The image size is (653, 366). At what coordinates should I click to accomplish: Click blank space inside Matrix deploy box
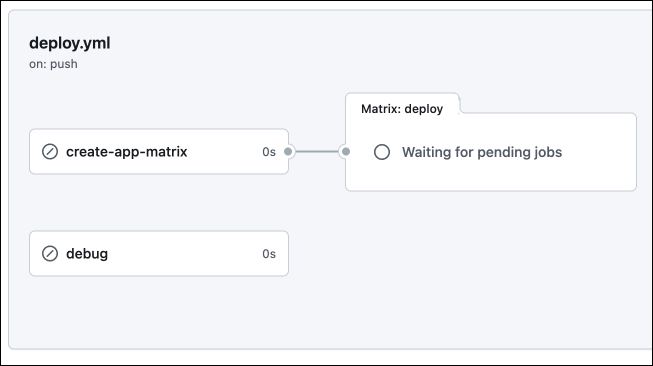tap(491, 177)
